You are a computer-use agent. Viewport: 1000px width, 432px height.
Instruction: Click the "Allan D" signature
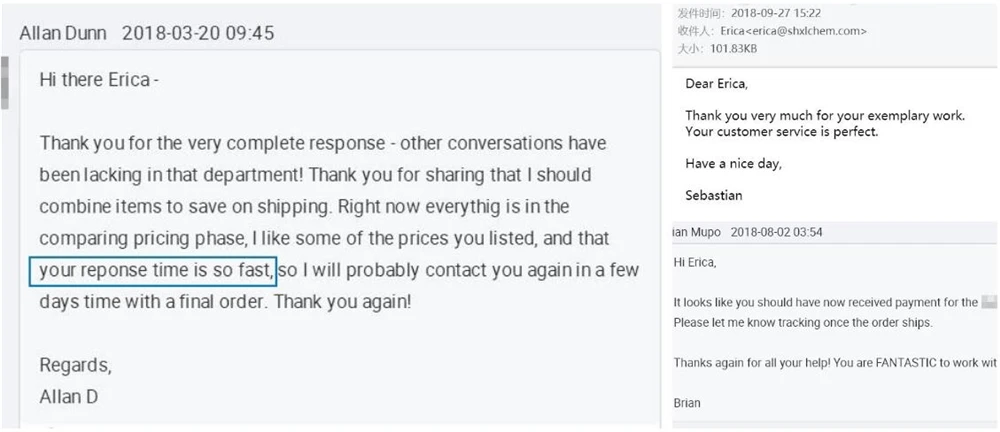point(69,396)
